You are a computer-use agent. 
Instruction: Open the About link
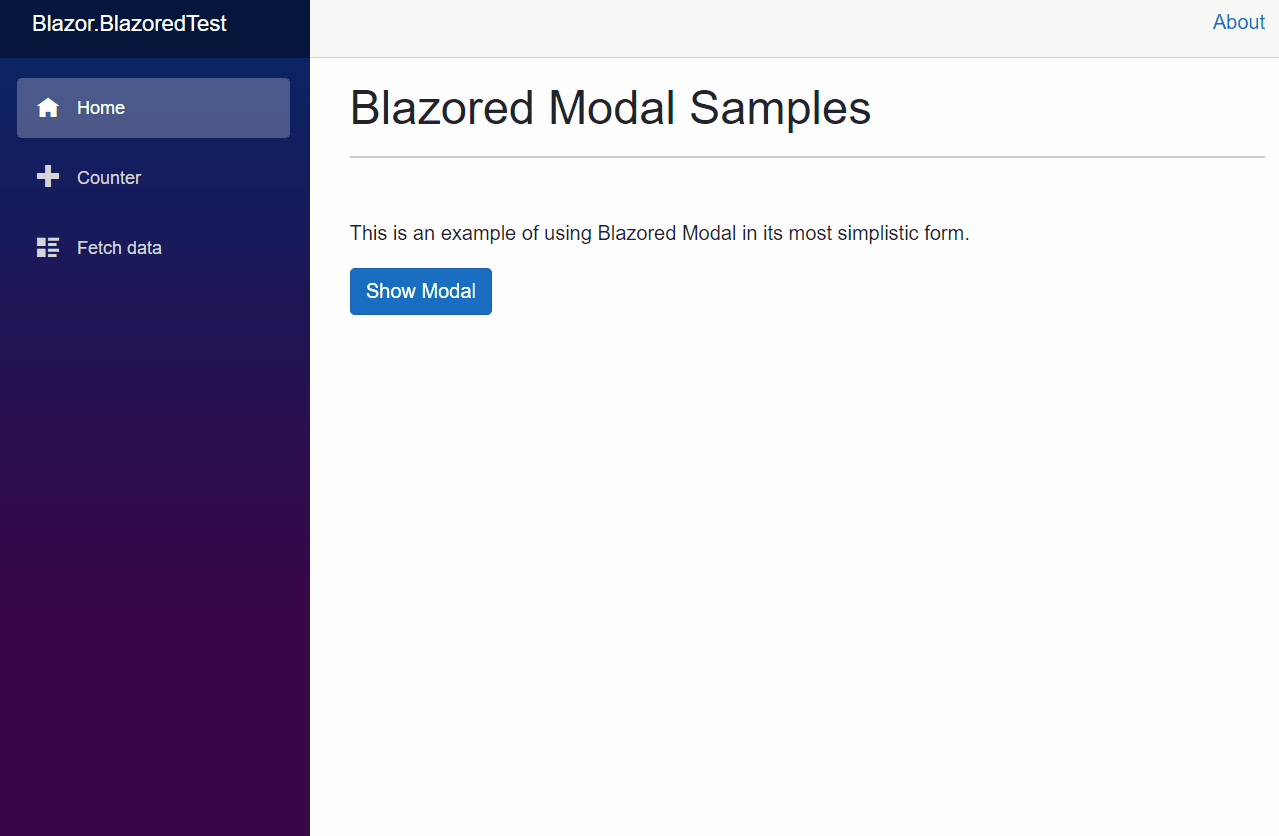click(1239, 22)
